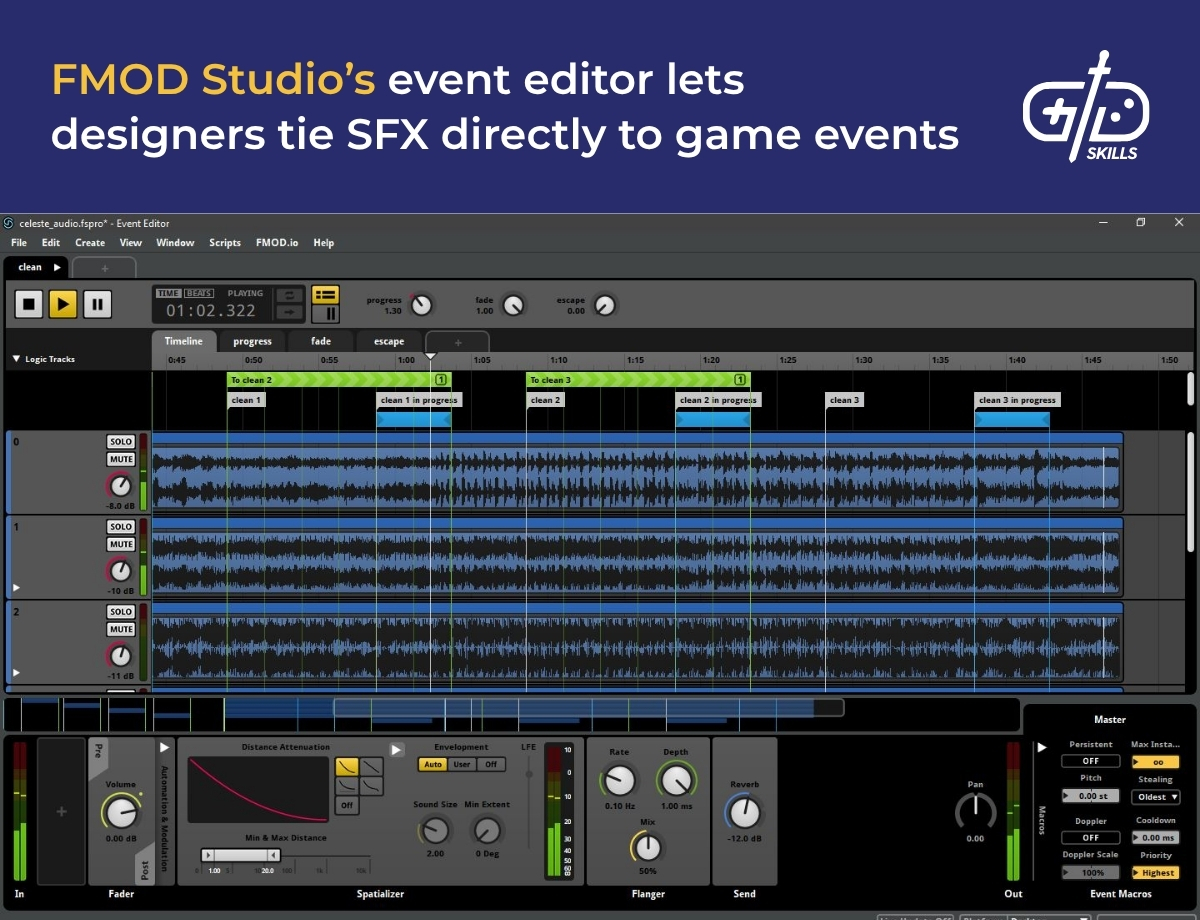Click the Play transport button

click(63, 303)
